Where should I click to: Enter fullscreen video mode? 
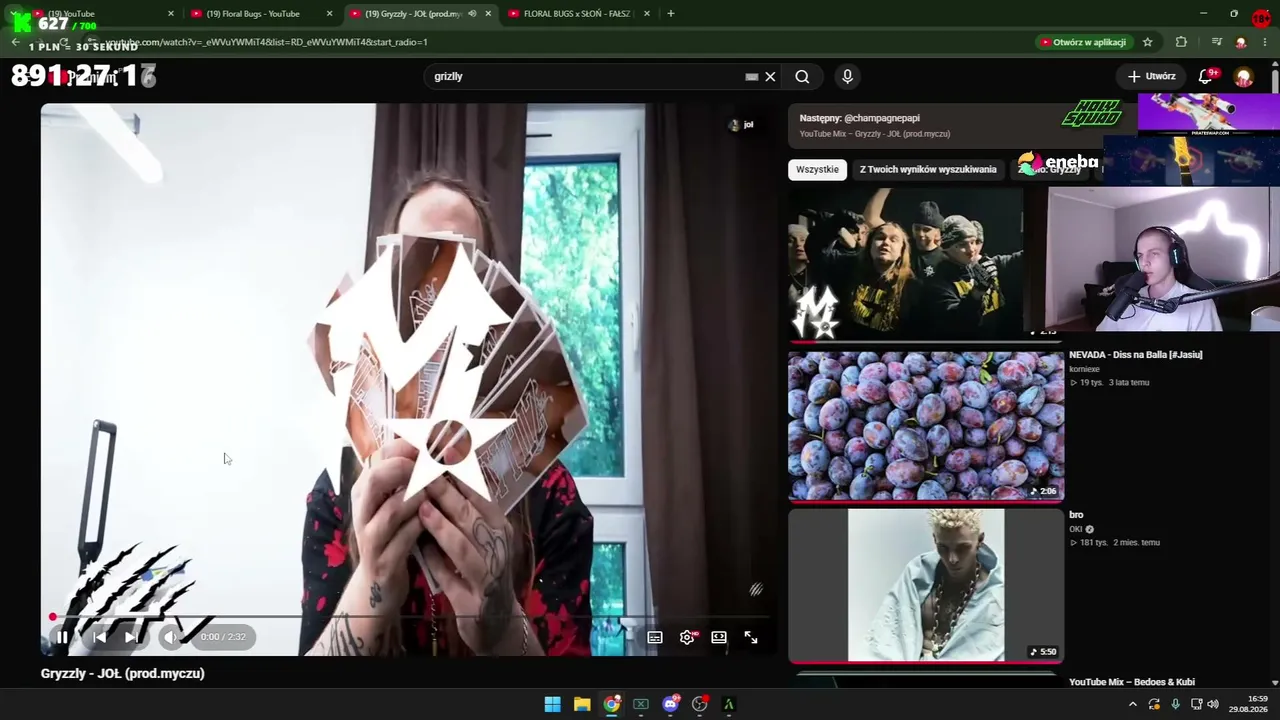click(751, 637)
